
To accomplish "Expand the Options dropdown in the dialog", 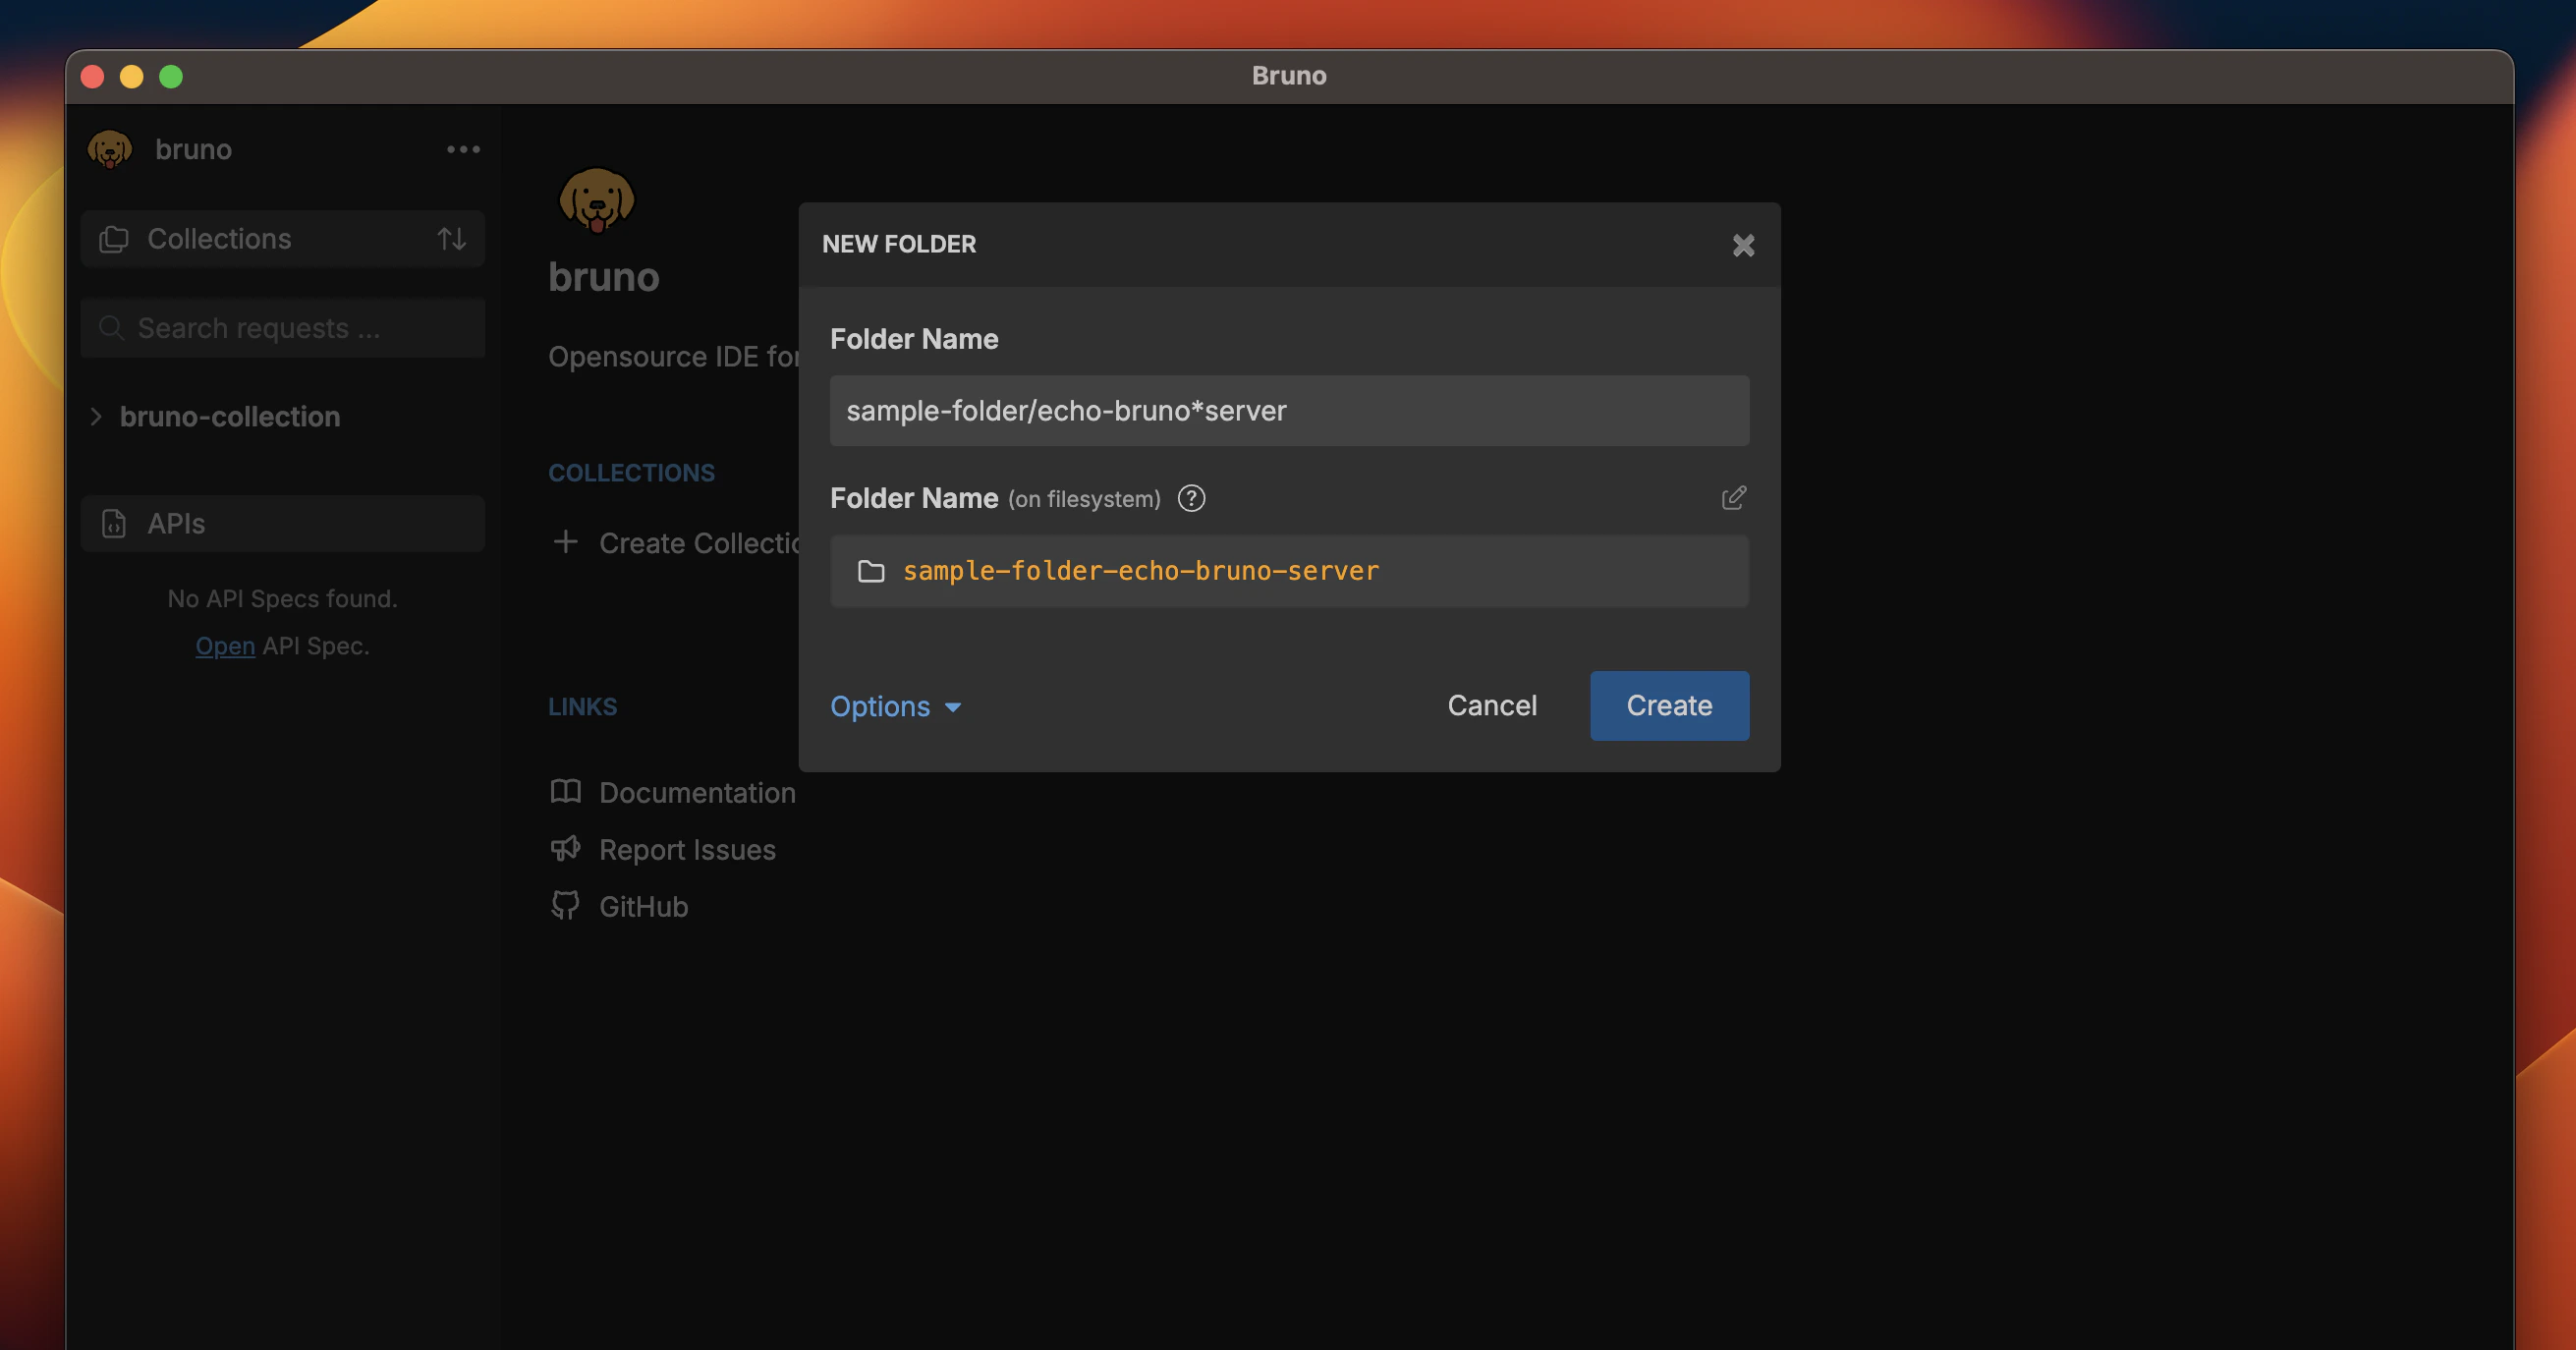I will click(895, 706).
